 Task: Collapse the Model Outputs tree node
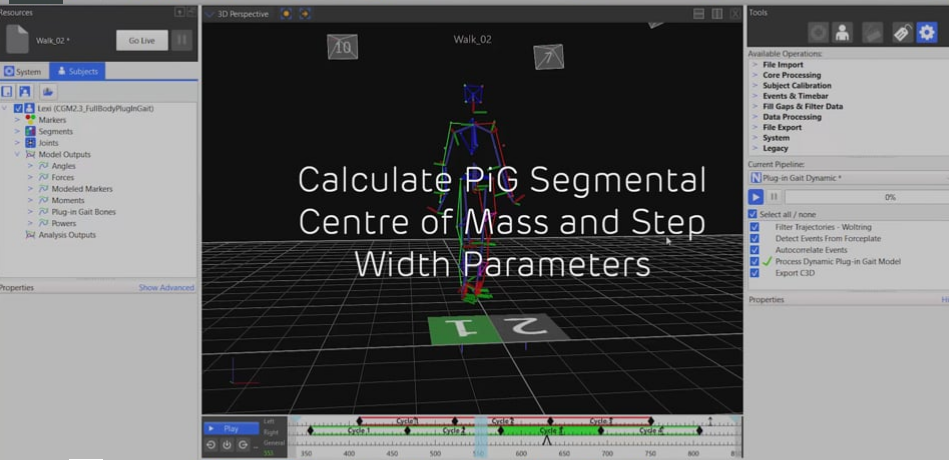pyautogui.click(x=17, y=154)
